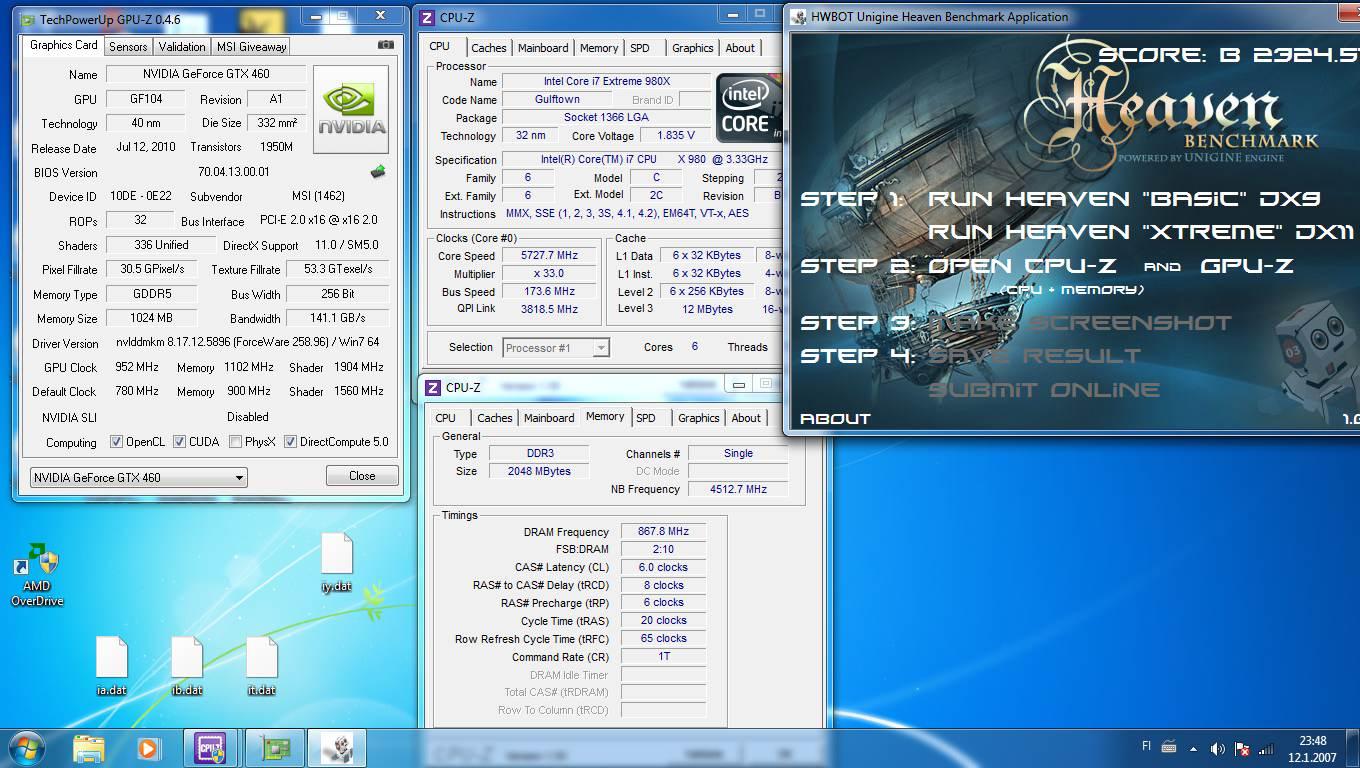
Task: Select the GPU-Z Graphics Card tab
Action: click(64, 45)
